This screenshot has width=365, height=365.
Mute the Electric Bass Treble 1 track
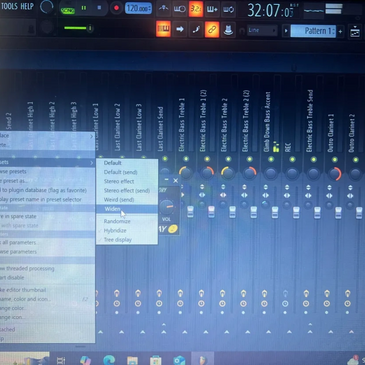tap(186, 159)
